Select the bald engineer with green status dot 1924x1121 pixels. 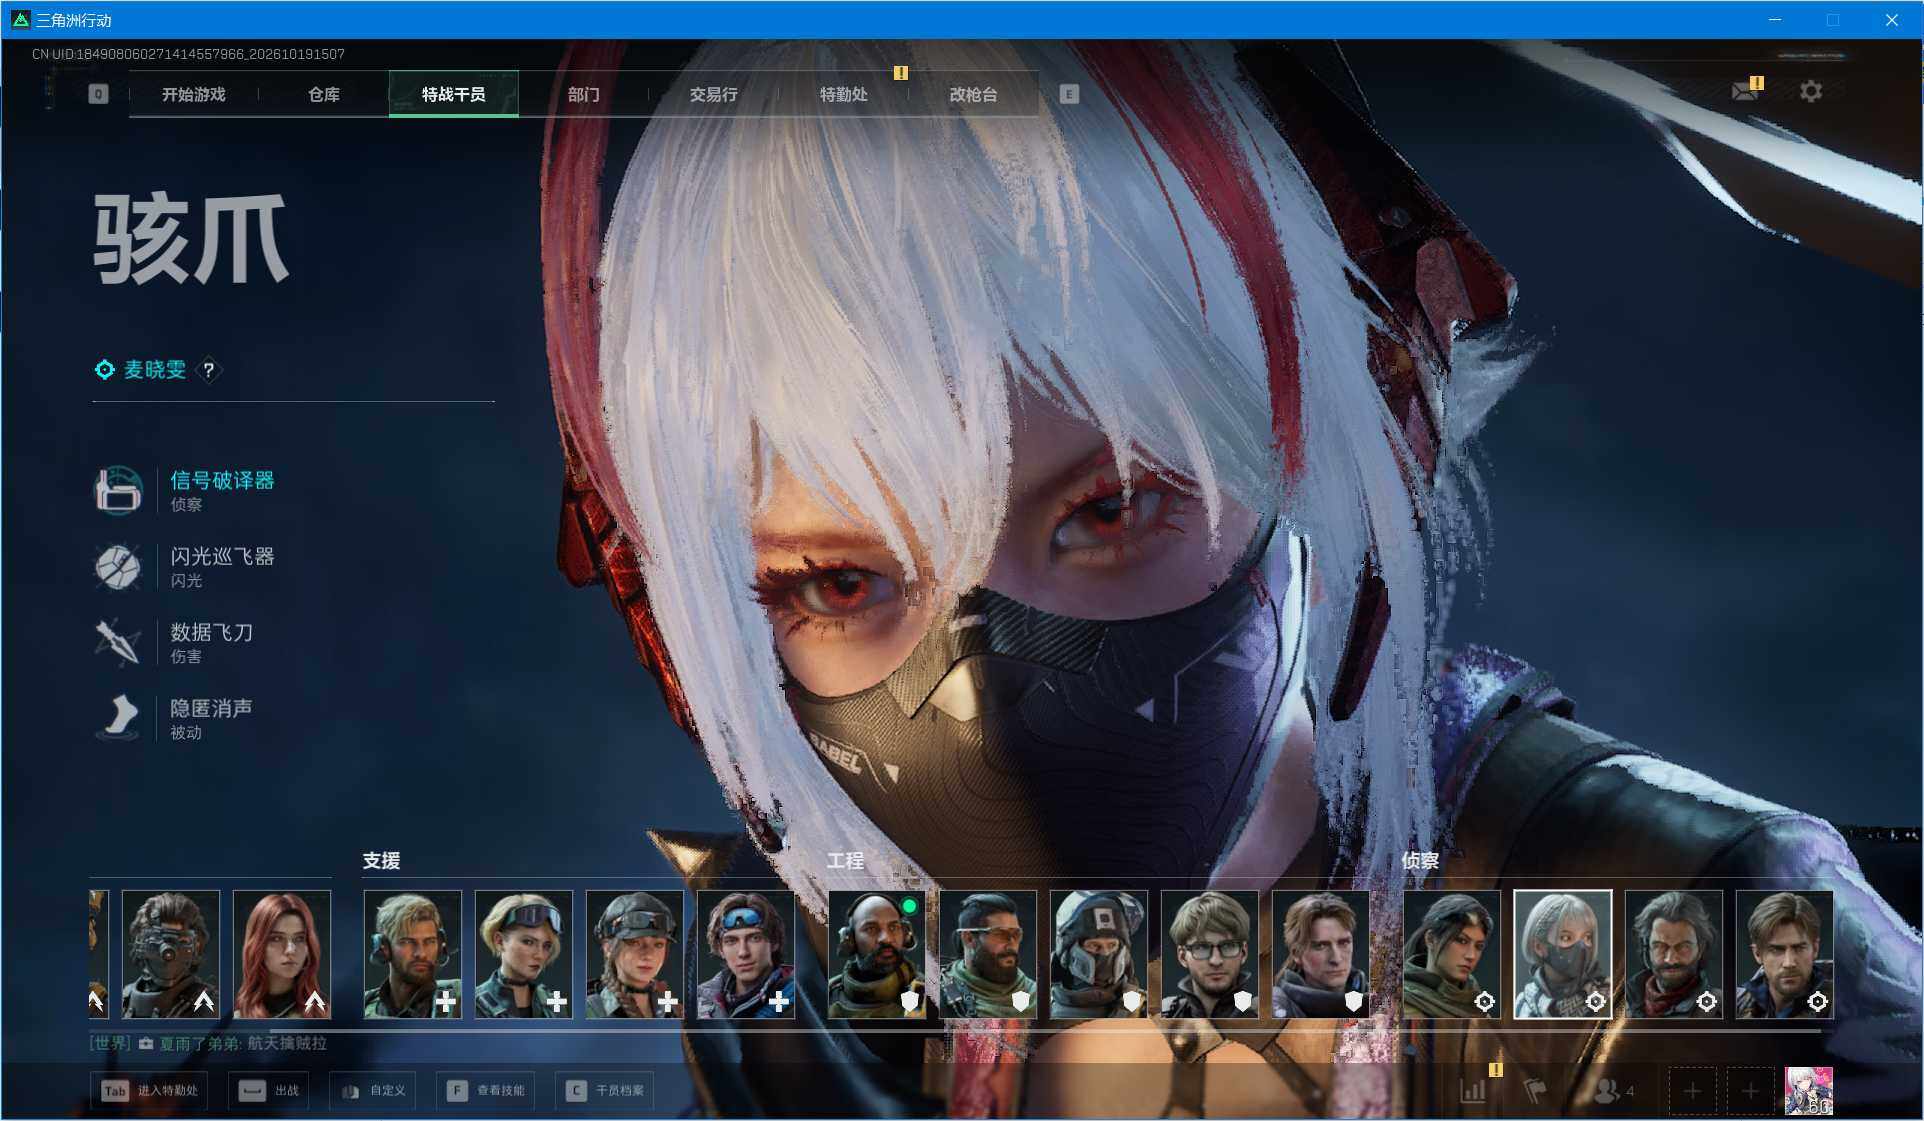(x=877, y=954)
